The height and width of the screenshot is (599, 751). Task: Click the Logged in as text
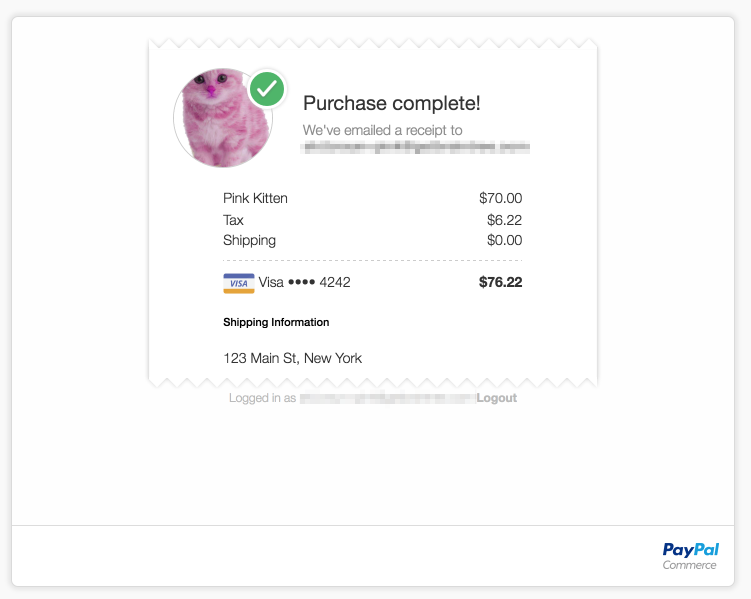262,398
